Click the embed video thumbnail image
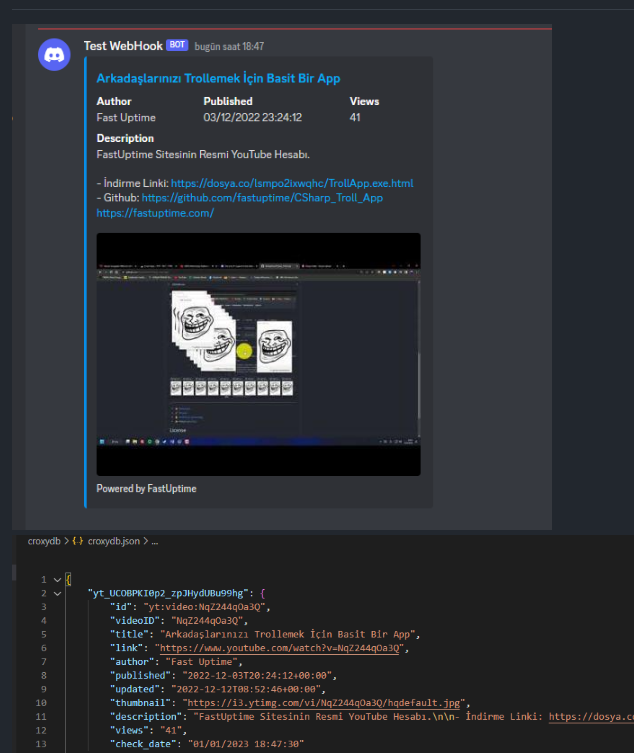Image resolution: width=634 pixels, height=753 pixels. [x=258, y=354]
